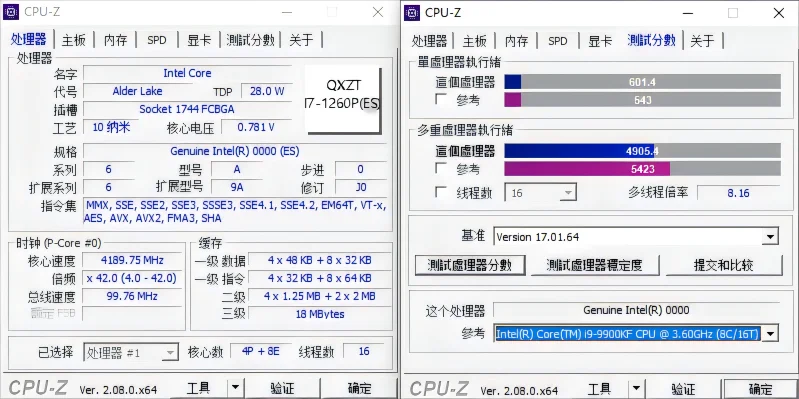This screenshot has width=799, height=399.
Task: Click 核心数 value 4P + 8E
Action: (260, 351)
